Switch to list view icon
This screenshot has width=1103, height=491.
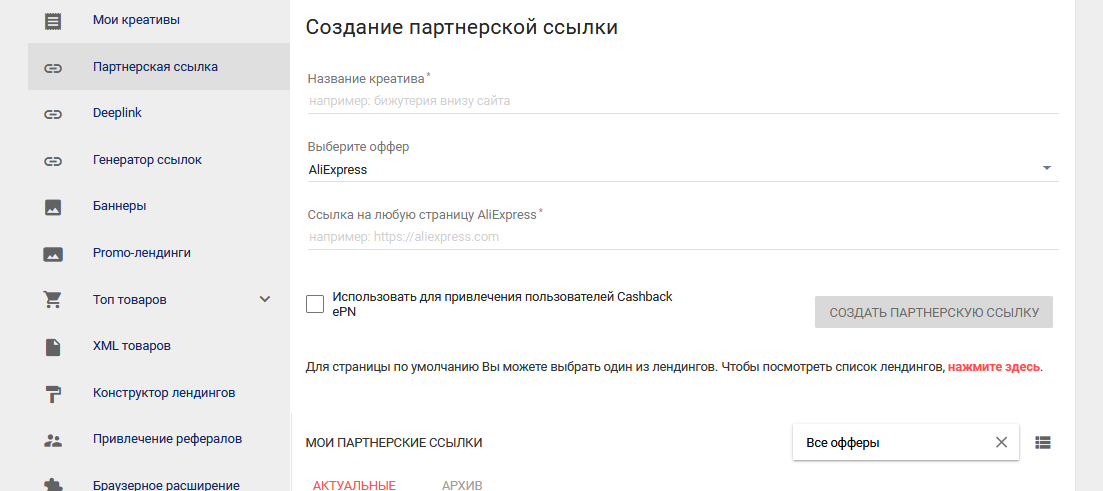point(1043,442)
